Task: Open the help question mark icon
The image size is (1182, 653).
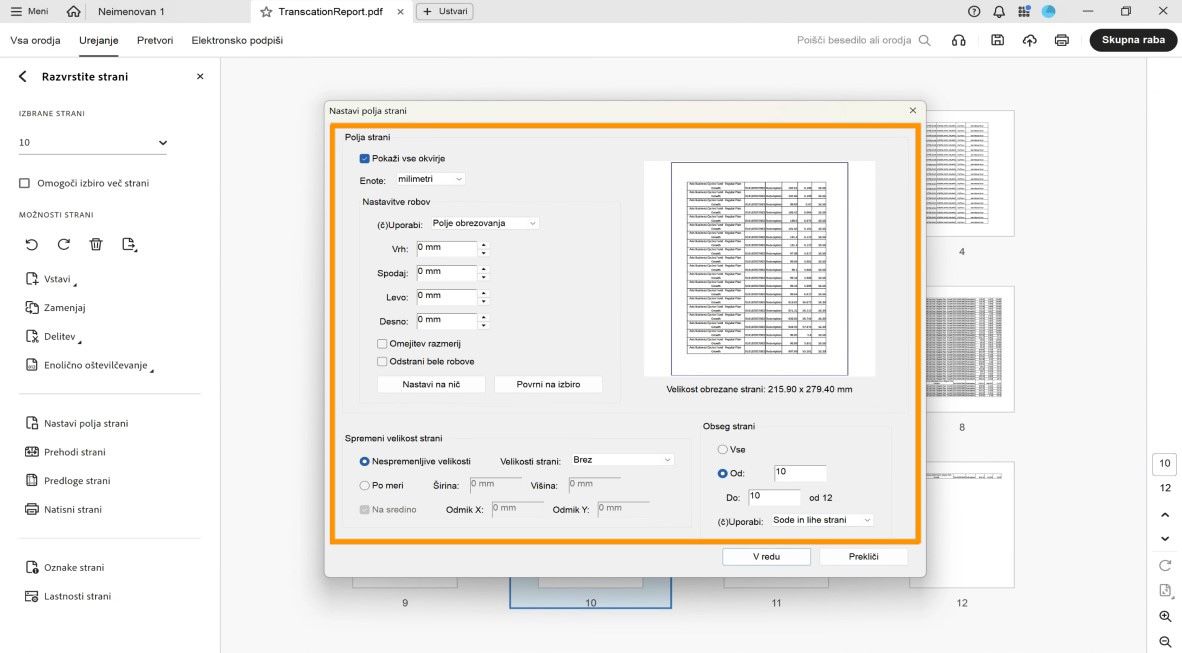Action: pyautogui.click(x=974, y=11)
